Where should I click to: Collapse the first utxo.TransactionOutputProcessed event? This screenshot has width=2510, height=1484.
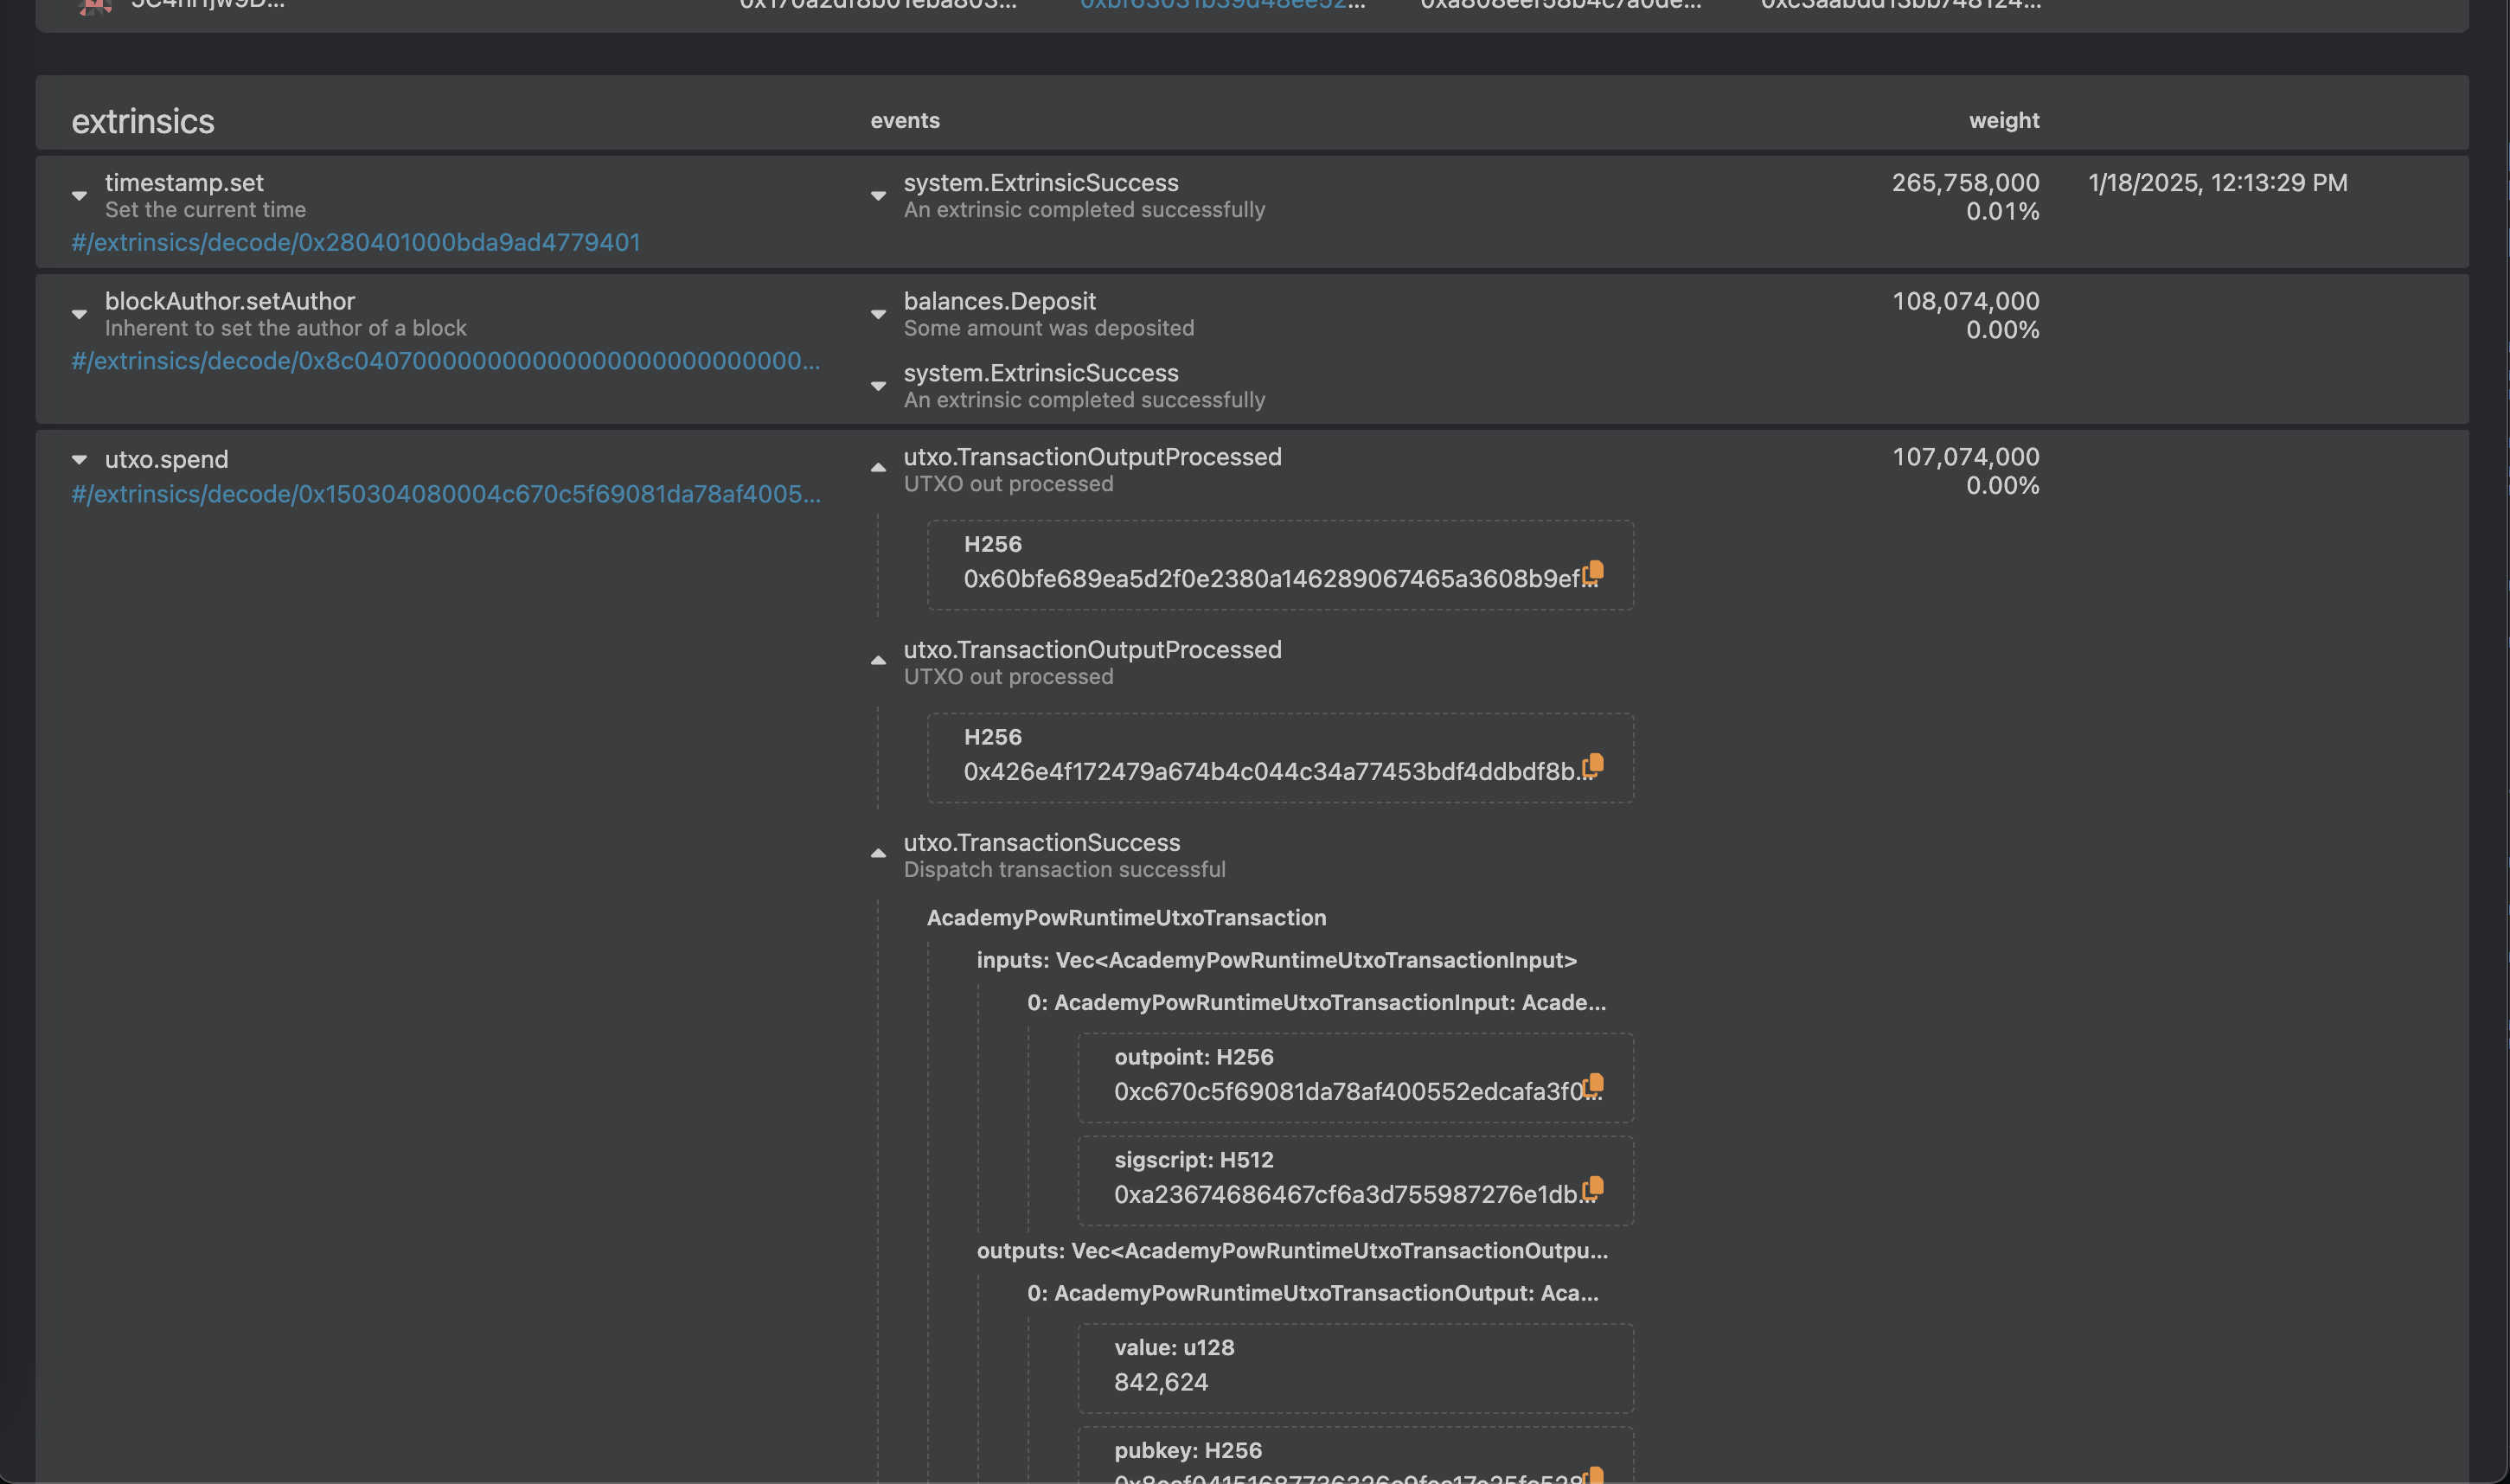click(x=878, y=468)
